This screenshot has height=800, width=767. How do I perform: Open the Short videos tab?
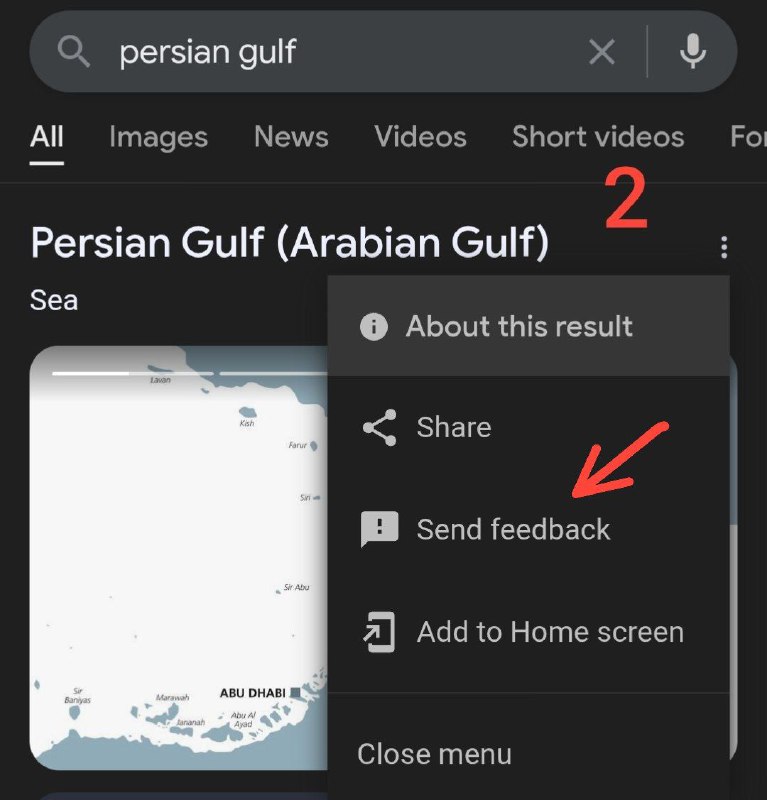click(x=598, y=137)
